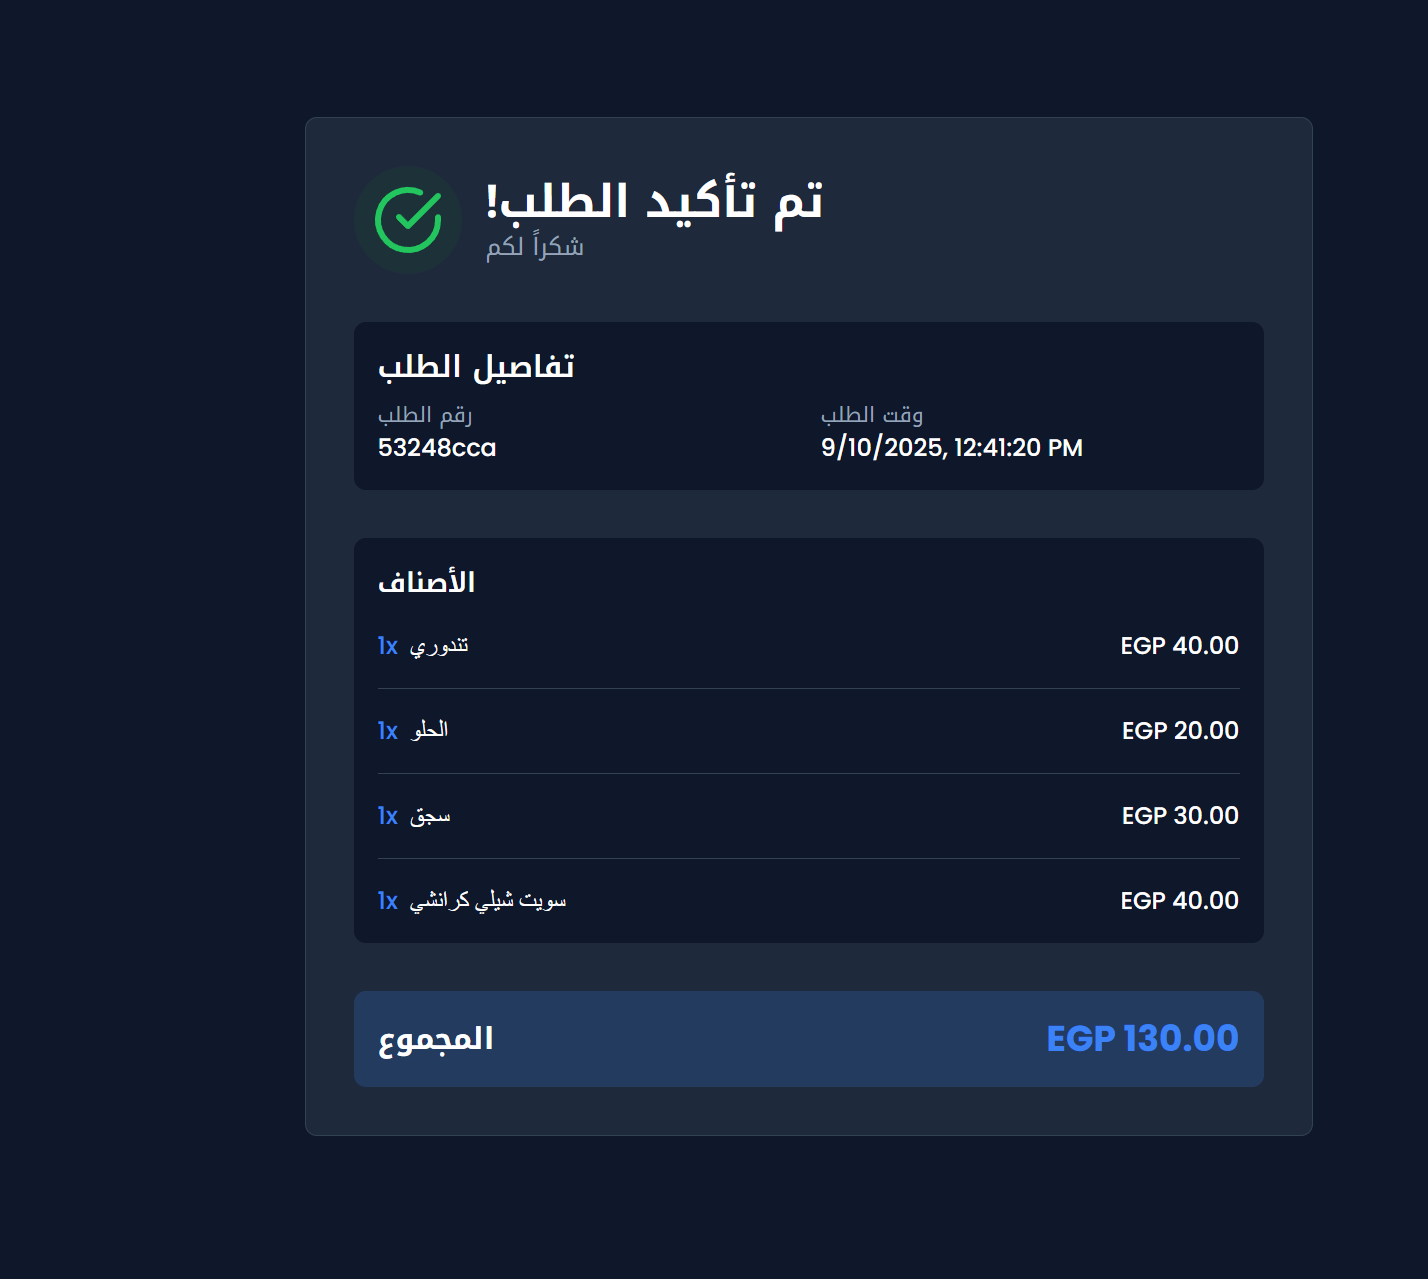Click the total label in blue bar
This screenshot has height=1279, width=1428.
(x=436, y=1039)
